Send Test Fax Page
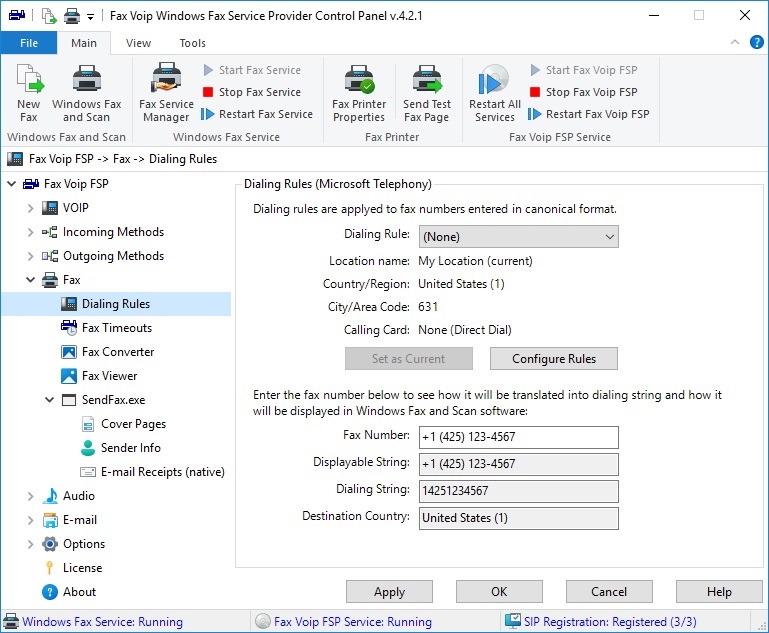The height and width of the screenshot is (633, 769). (x=427, y=93)
